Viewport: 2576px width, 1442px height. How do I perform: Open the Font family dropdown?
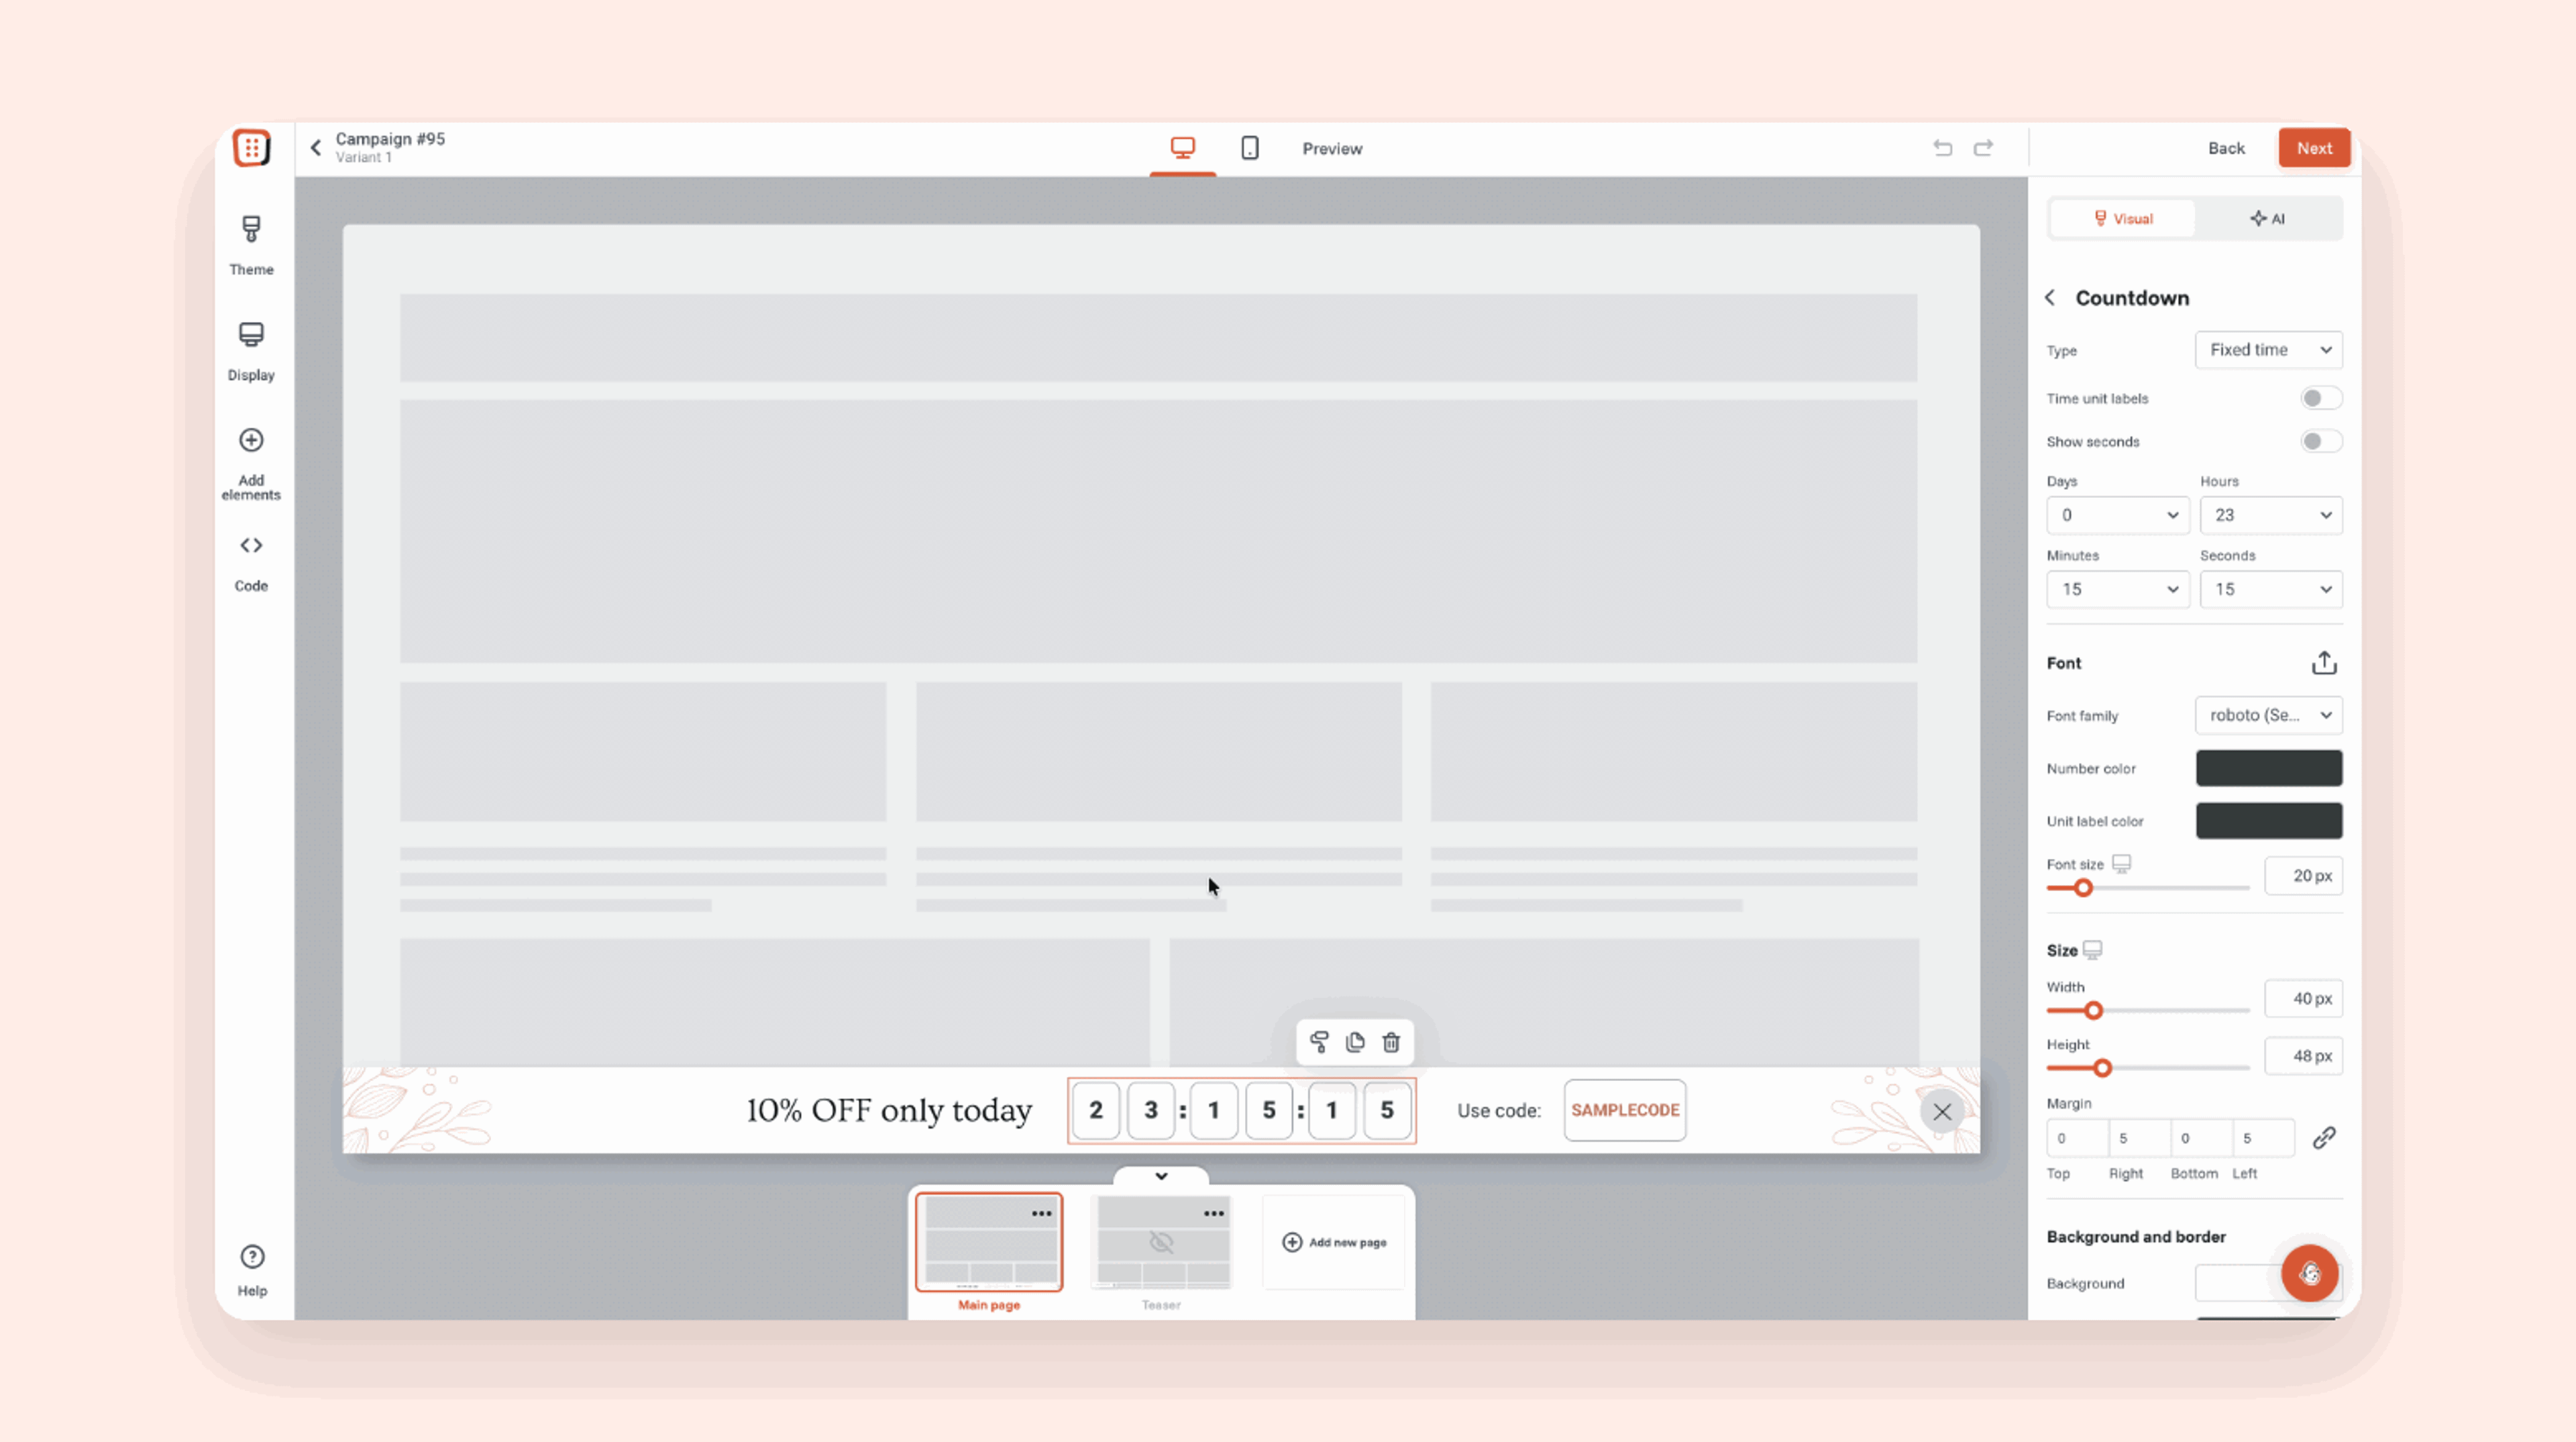[x=2268, y=715]
